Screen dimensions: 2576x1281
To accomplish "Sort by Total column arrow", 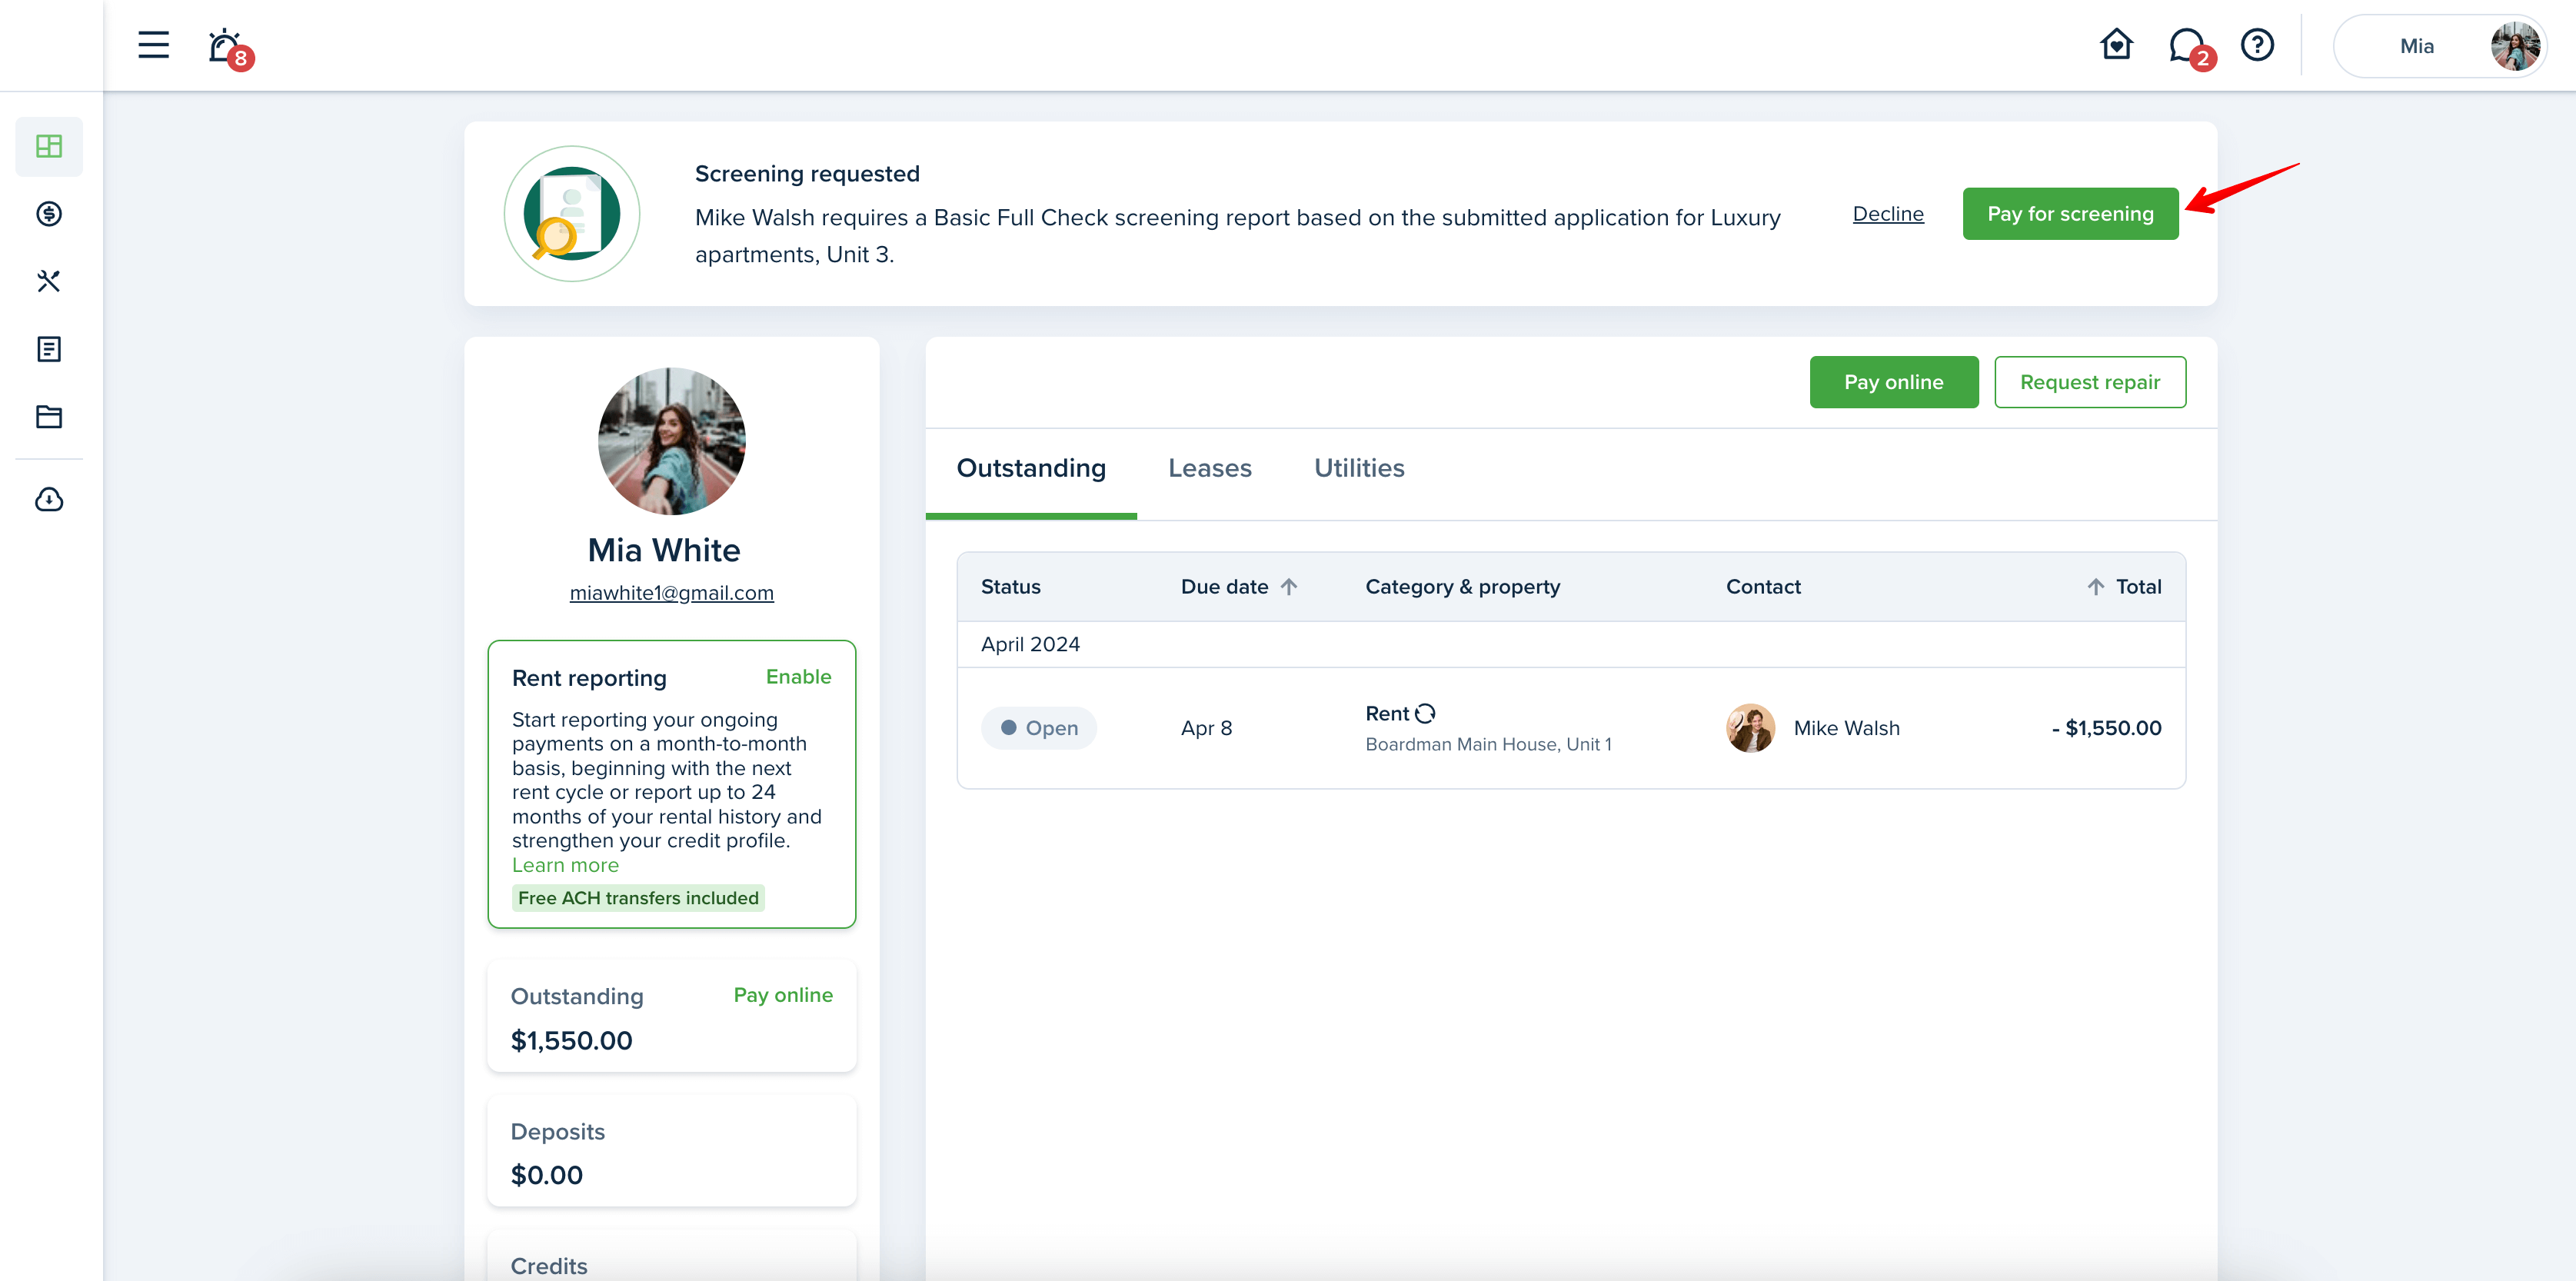I will 2096,587.
